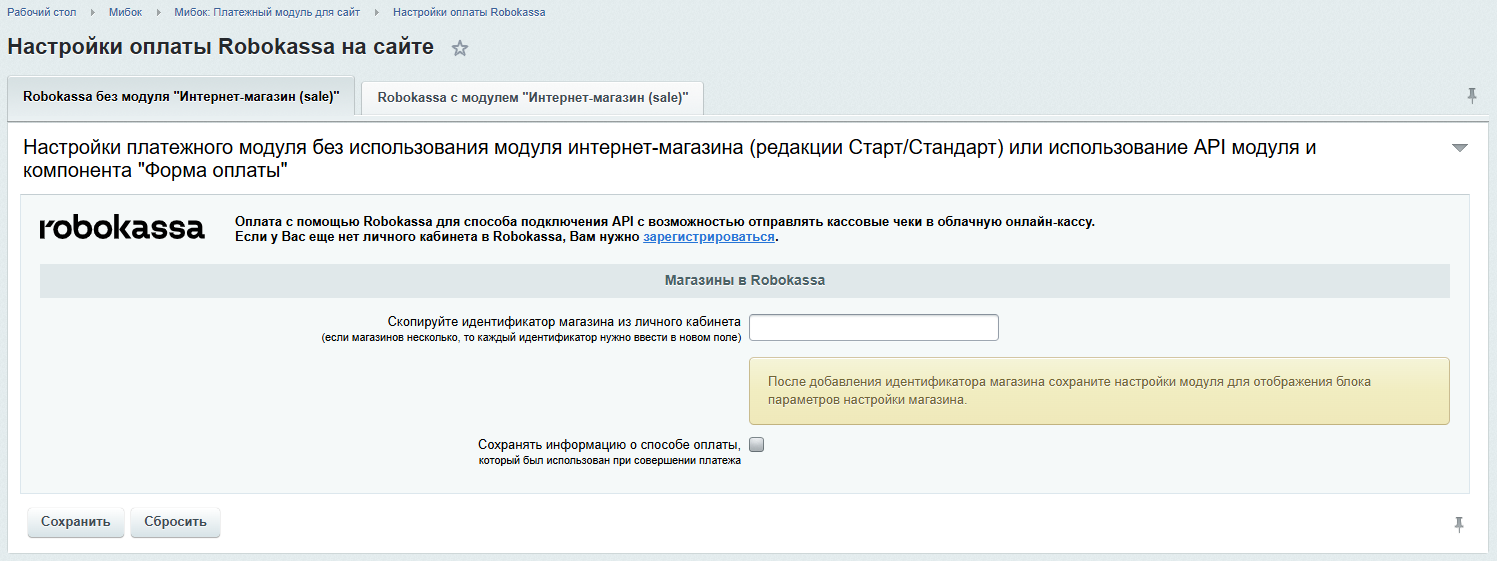The image size is (1497, 561).
Task: Open arrow menu after Мибок breadcrumb
Action: [x=158, y=12]
